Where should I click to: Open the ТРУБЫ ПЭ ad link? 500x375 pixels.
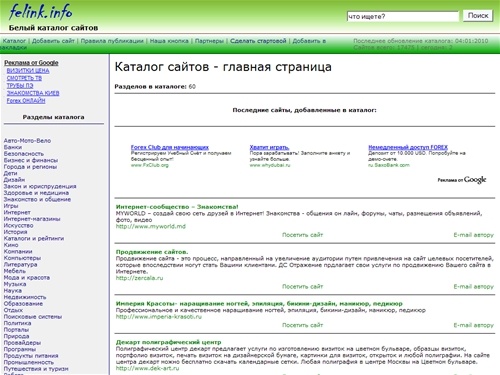click(x=20, y=86)
